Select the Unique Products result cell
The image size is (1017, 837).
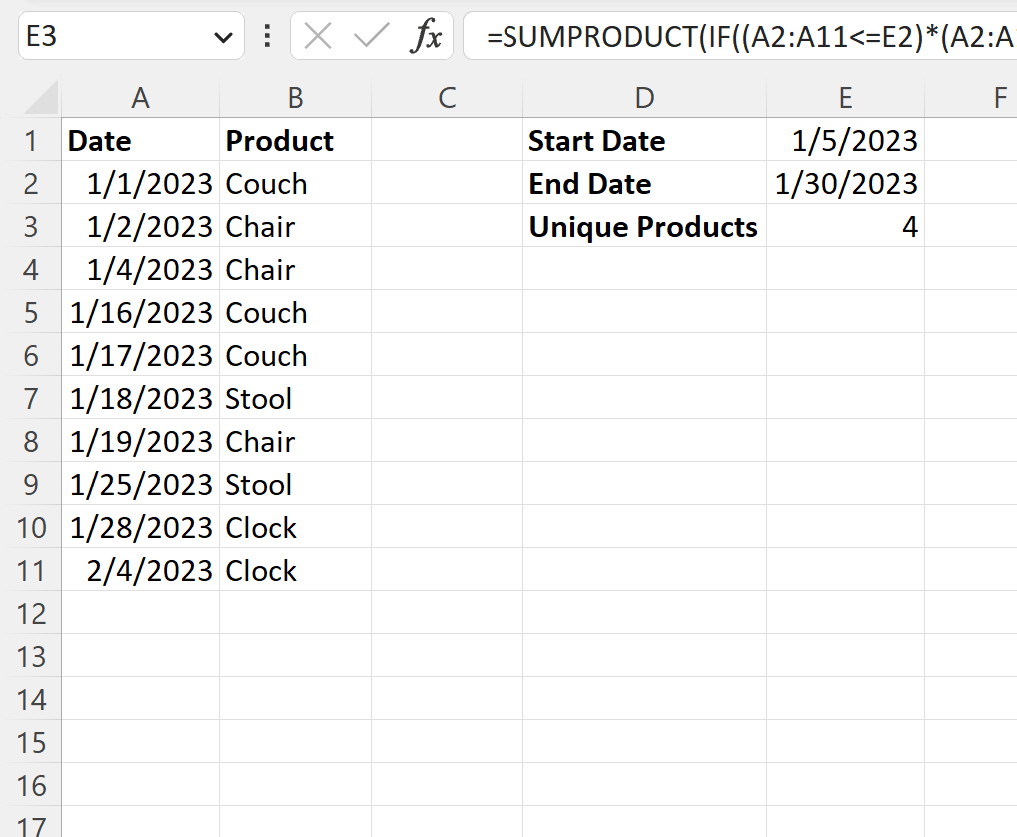click(x=845, y=227)
